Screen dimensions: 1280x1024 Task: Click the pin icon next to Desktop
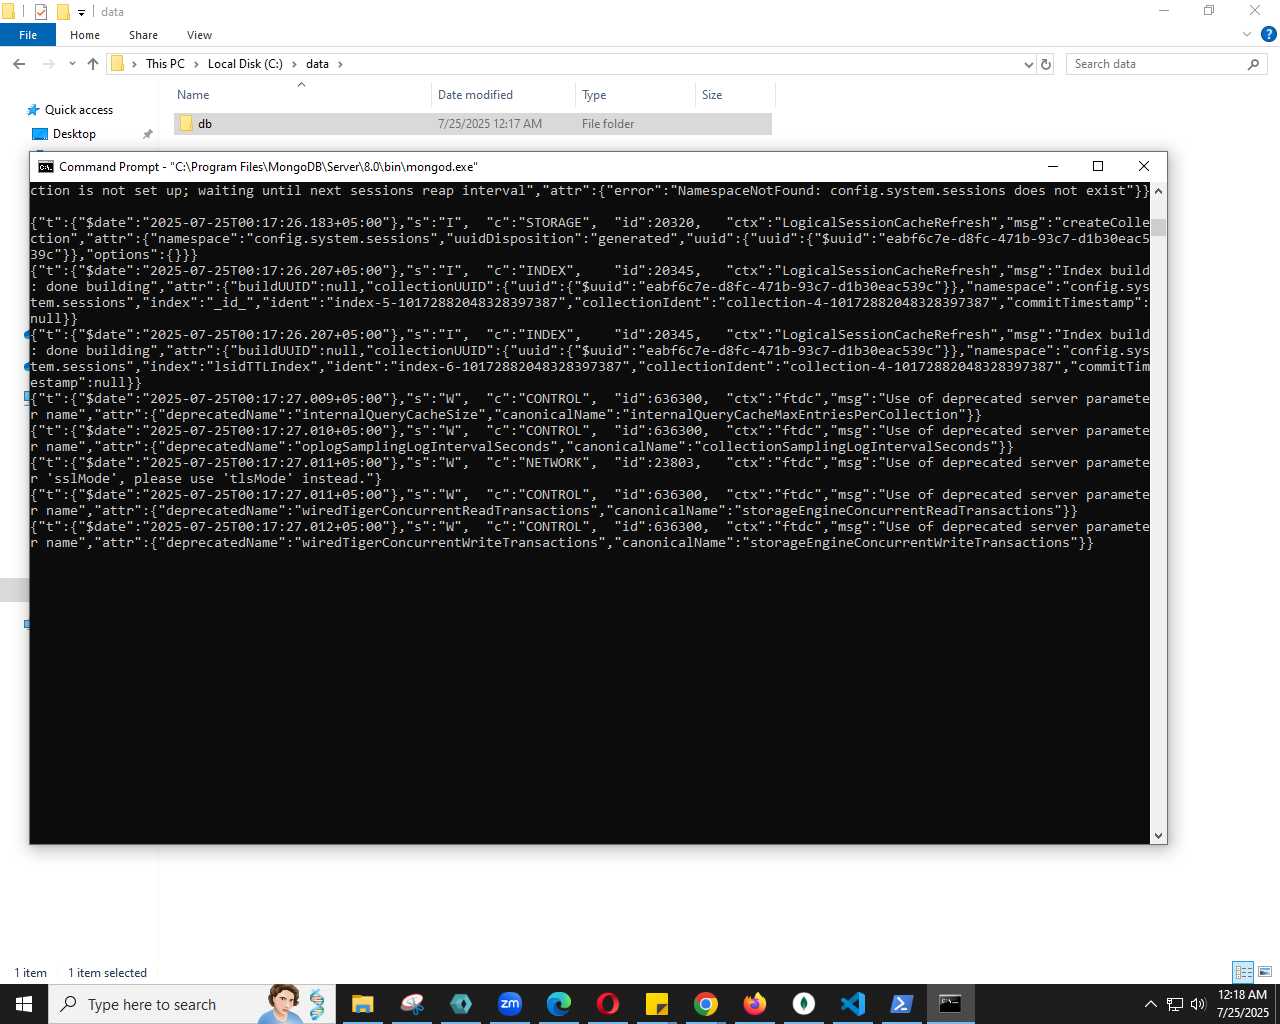[147, 134]
